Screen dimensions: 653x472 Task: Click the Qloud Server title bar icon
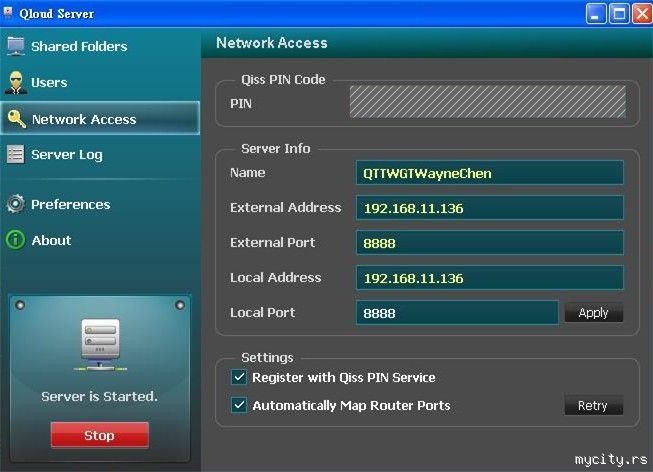coord(10,13)
